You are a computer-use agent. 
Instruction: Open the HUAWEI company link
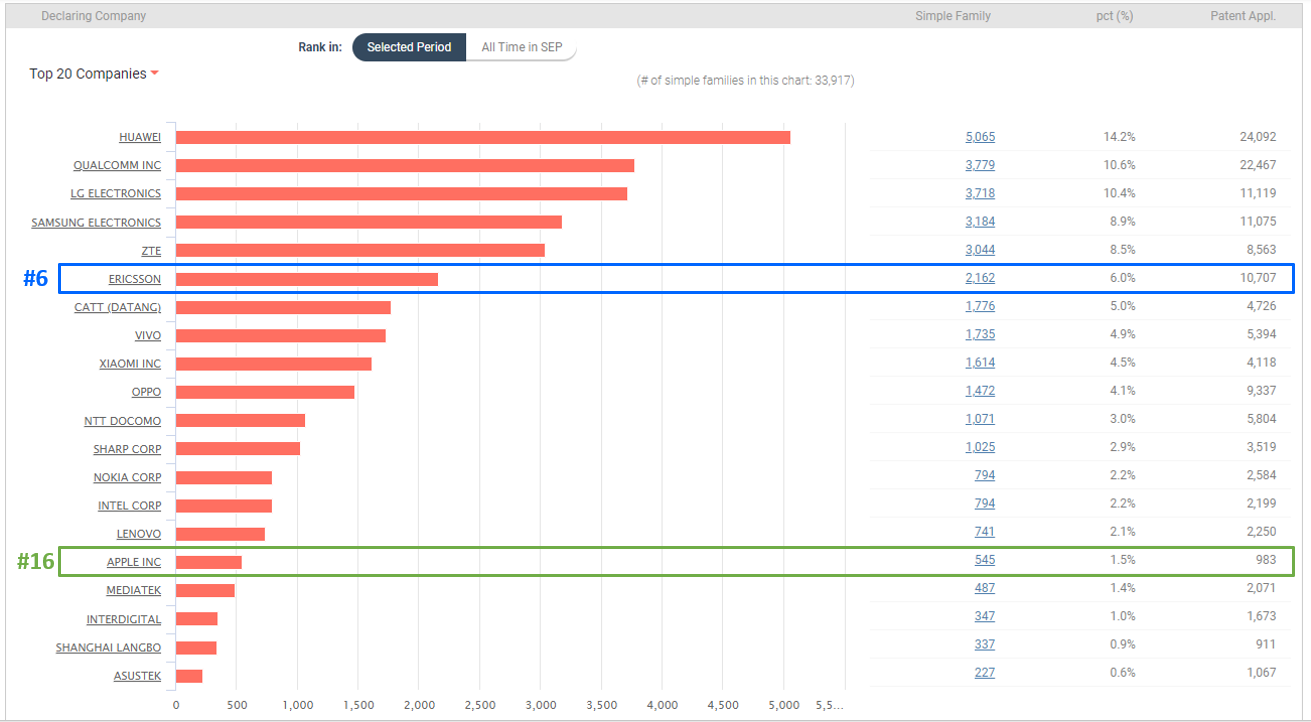(140, 137)
